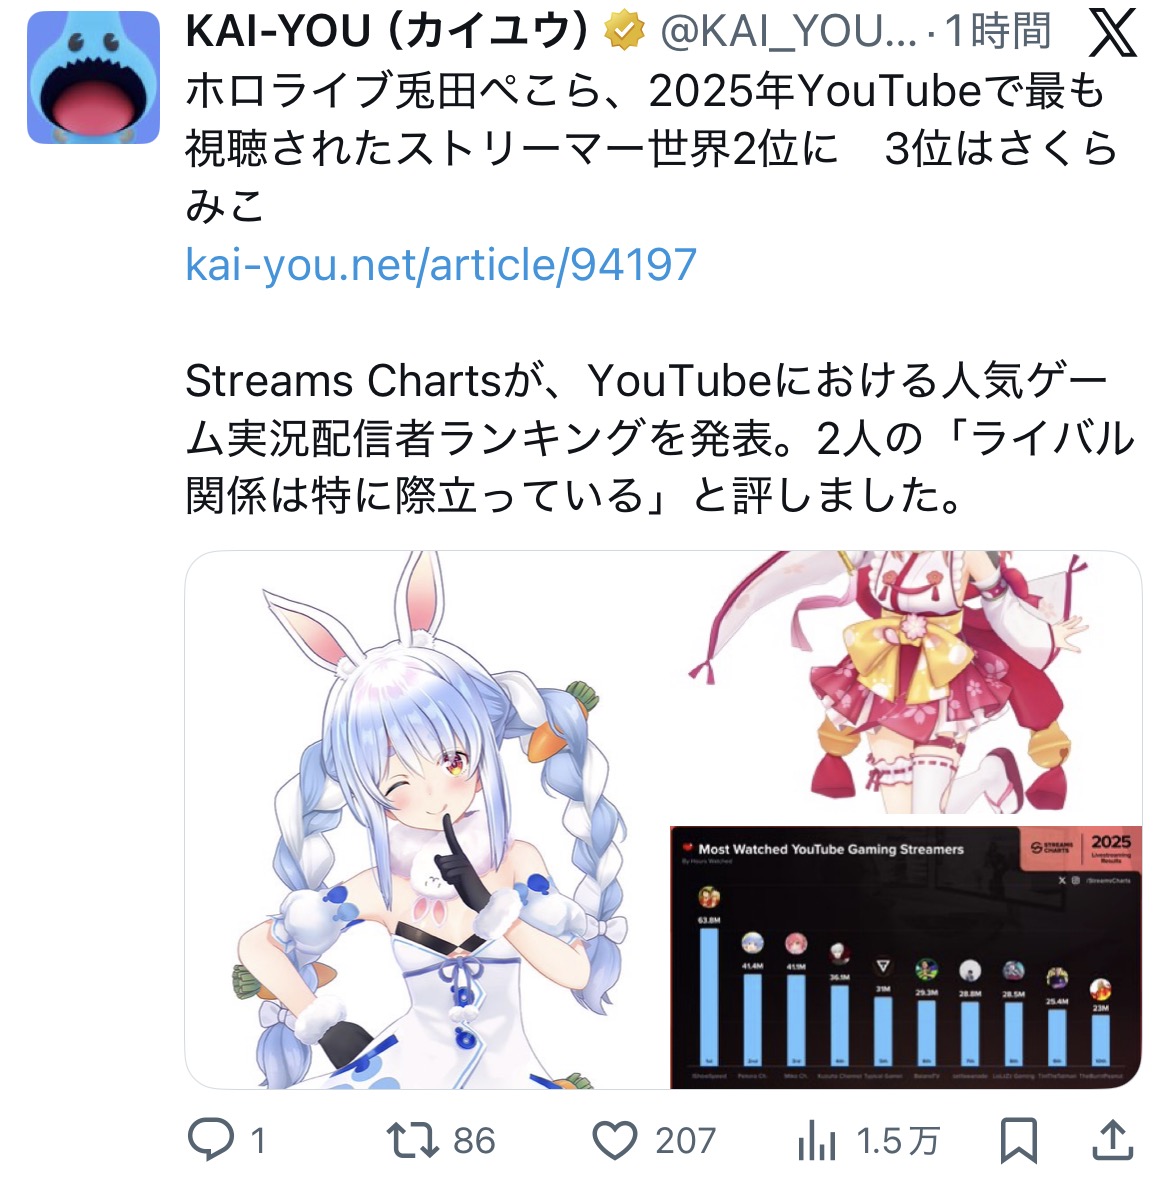Open the gold verified badge
This screenshot has height=1186, width=1170.
point(623,31)
